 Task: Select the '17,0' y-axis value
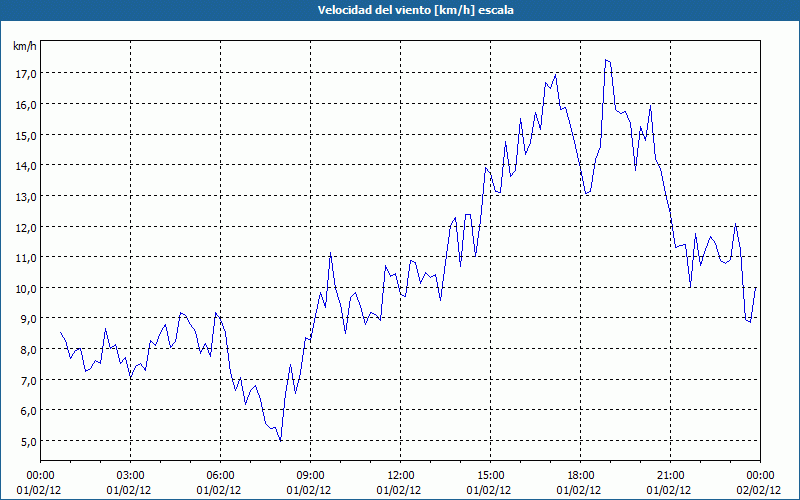(x=26, y=73)
